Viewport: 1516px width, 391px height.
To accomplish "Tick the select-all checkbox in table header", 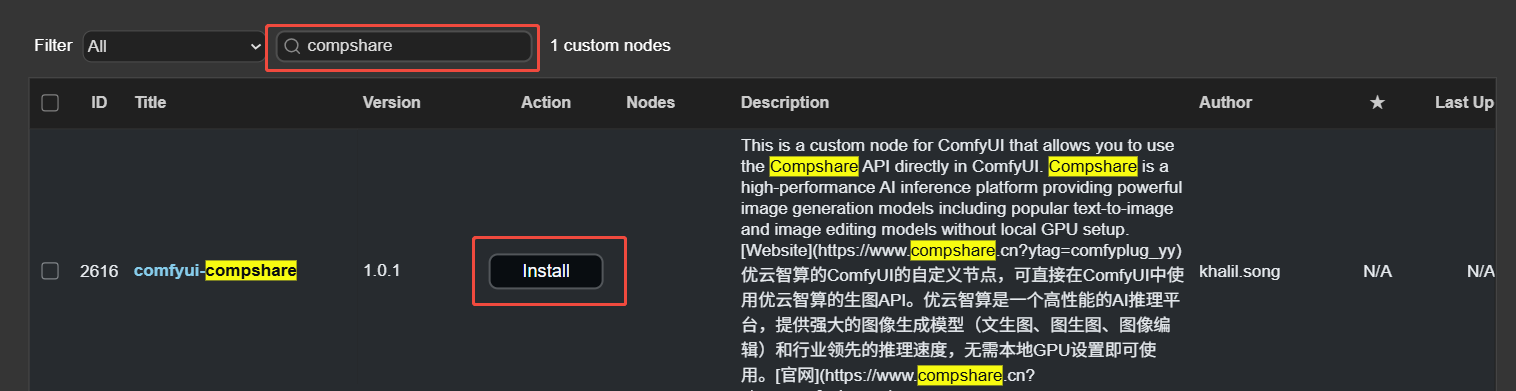I will click(50, 103).
